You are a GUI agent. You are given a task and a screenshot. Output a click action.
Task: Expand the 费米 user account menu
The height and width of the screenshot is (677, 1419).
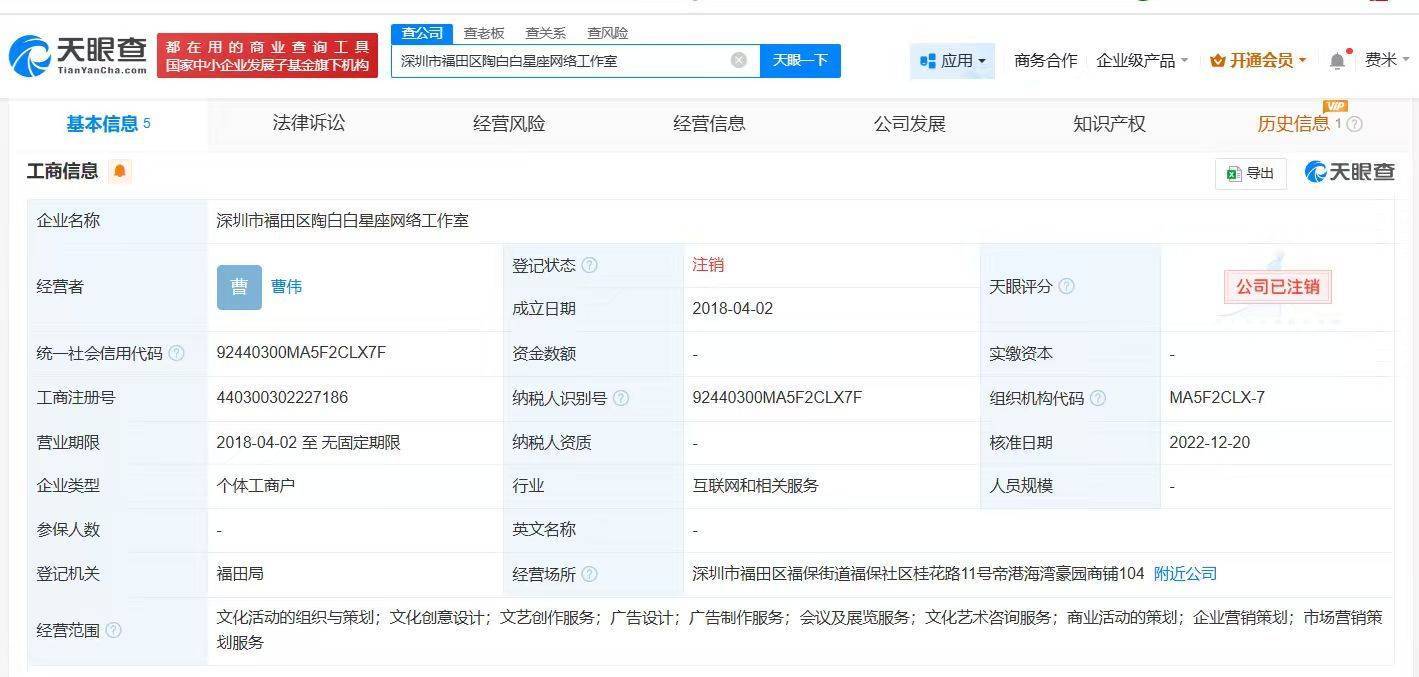[1387, 60]
